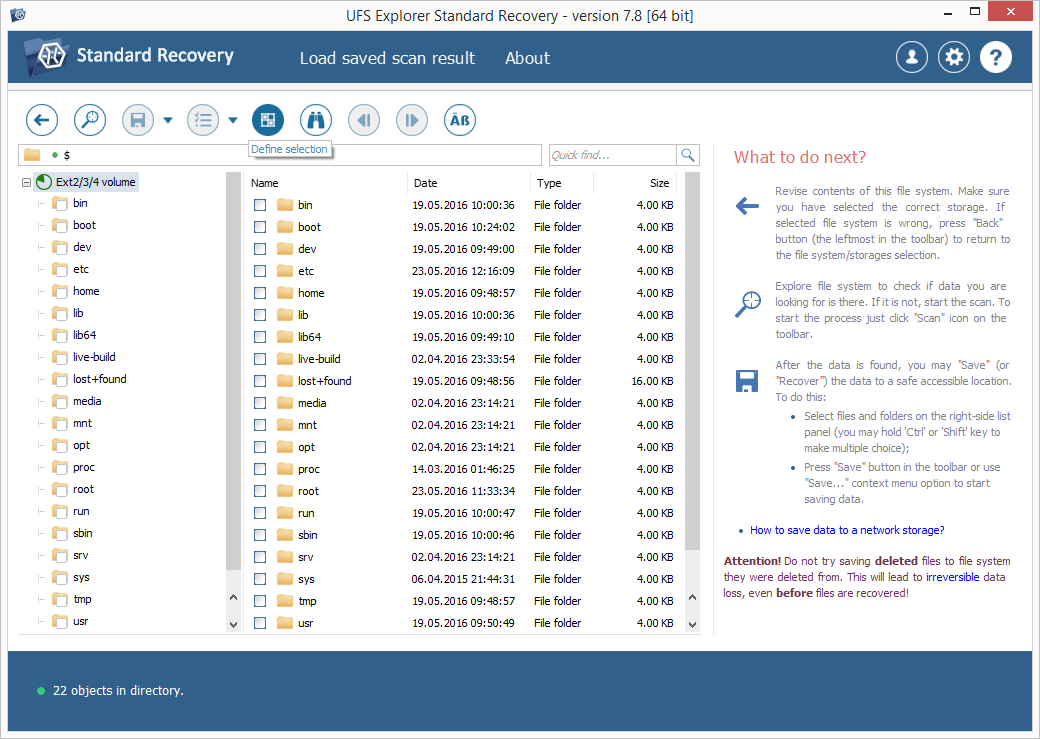
Task: Check the home folder checkbox
Action: pos(260,293)
